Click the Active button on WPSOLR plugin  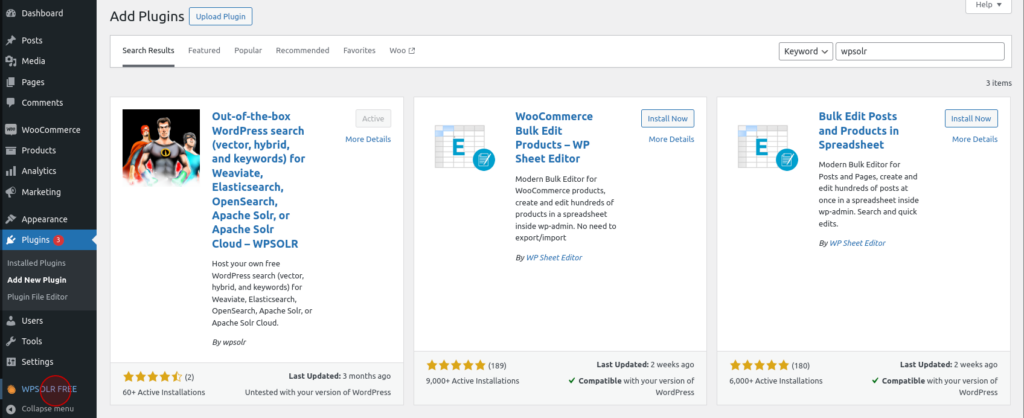[x=374, y=118]
